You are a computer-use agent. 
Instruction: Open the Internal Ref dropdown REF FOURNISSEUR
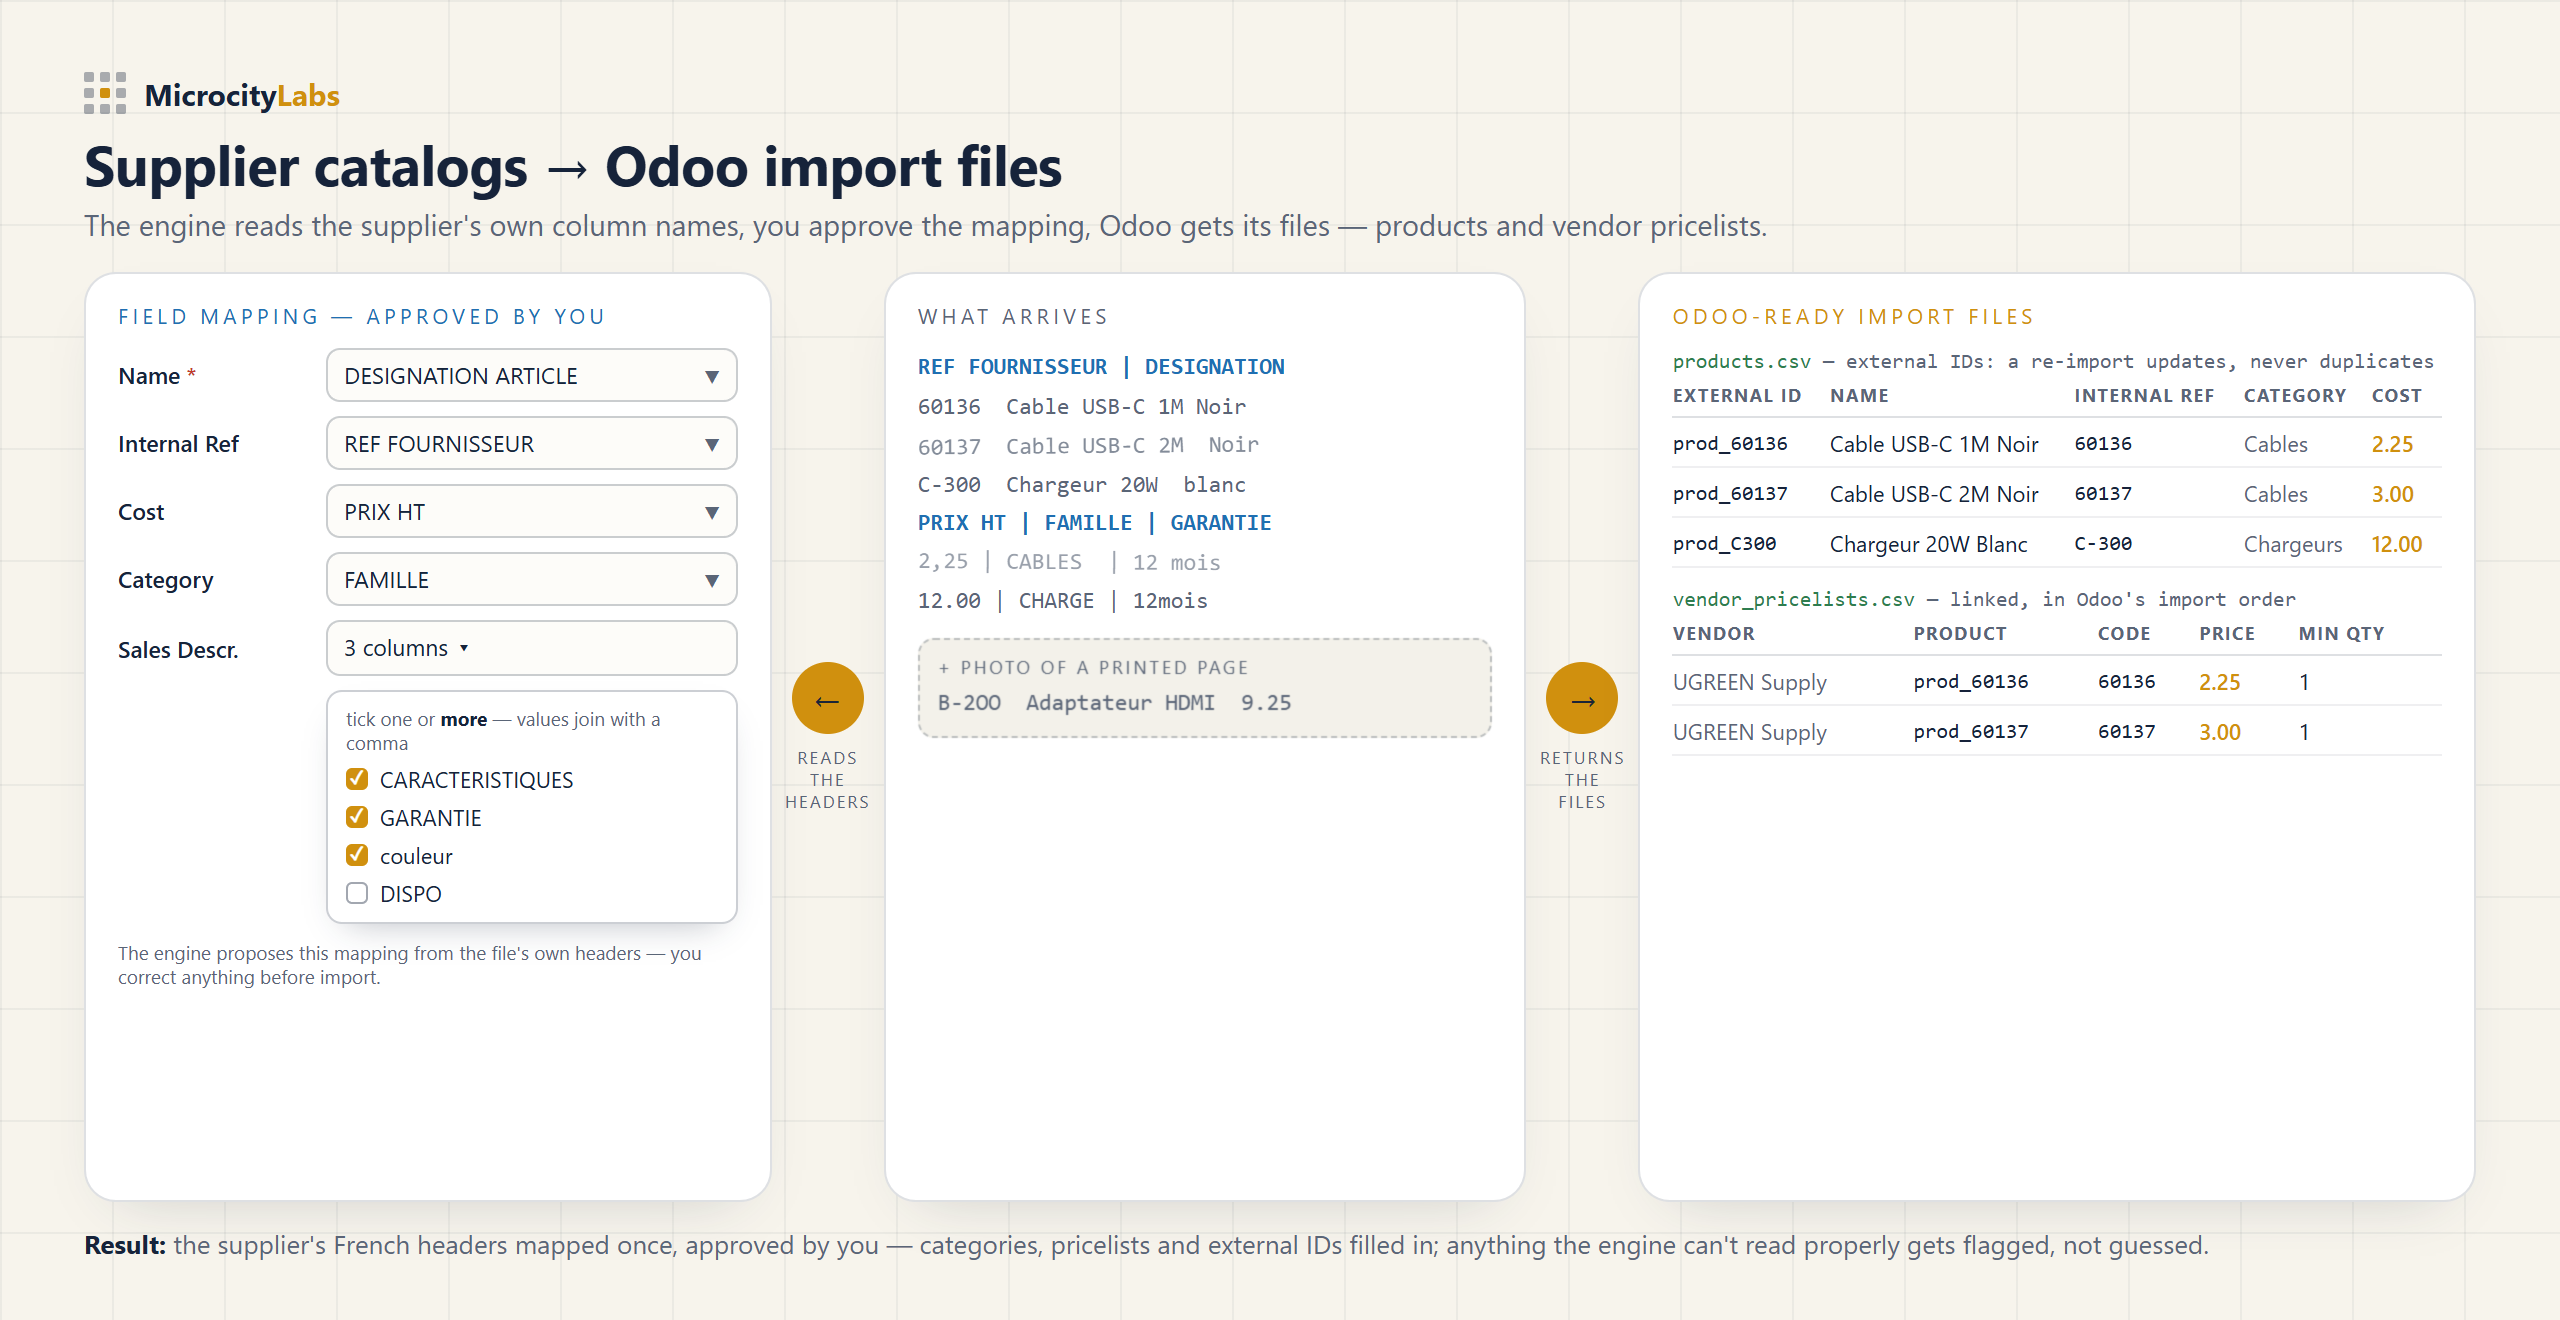pyautogui.click(x=531, y=444)
